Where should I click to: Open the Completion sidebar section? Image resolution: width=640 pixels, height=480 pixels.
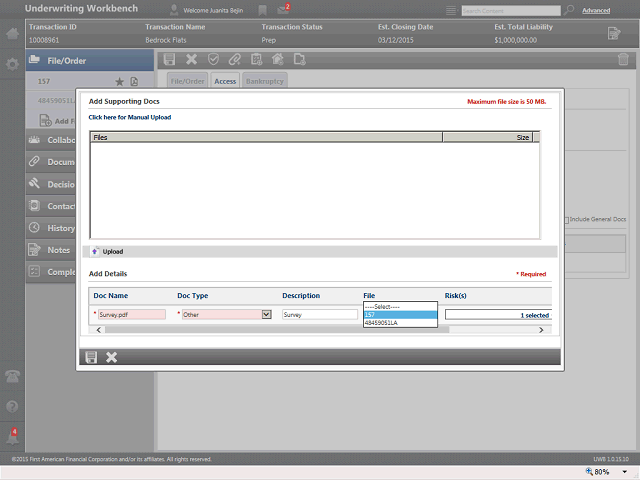pos(51,272)
